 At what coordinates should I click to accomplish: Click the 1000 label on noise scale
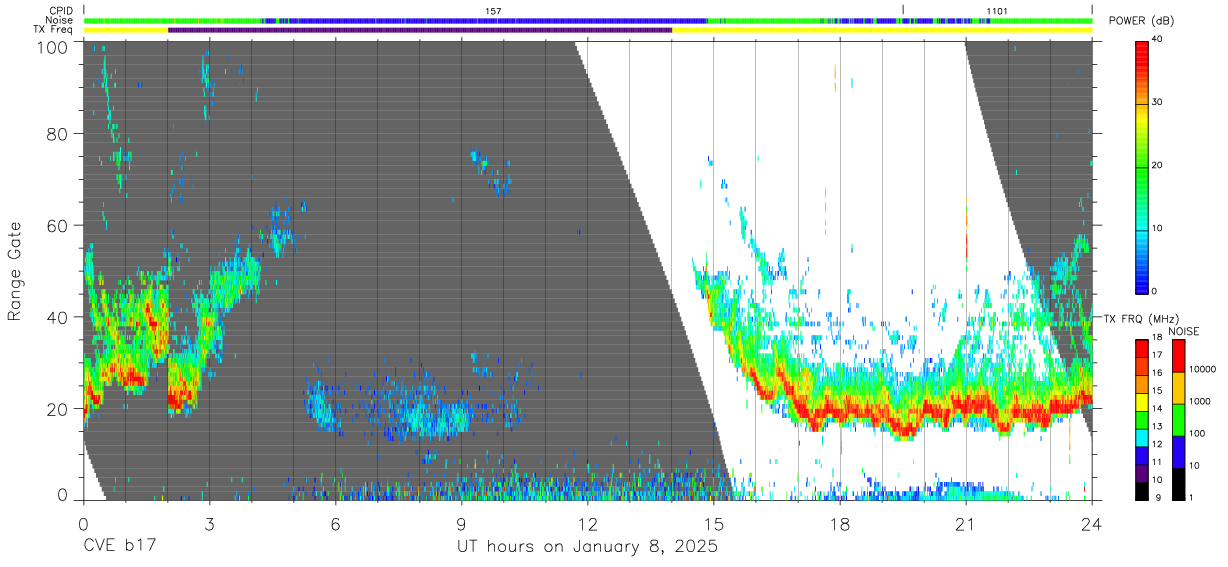[x=1200, y=402]
